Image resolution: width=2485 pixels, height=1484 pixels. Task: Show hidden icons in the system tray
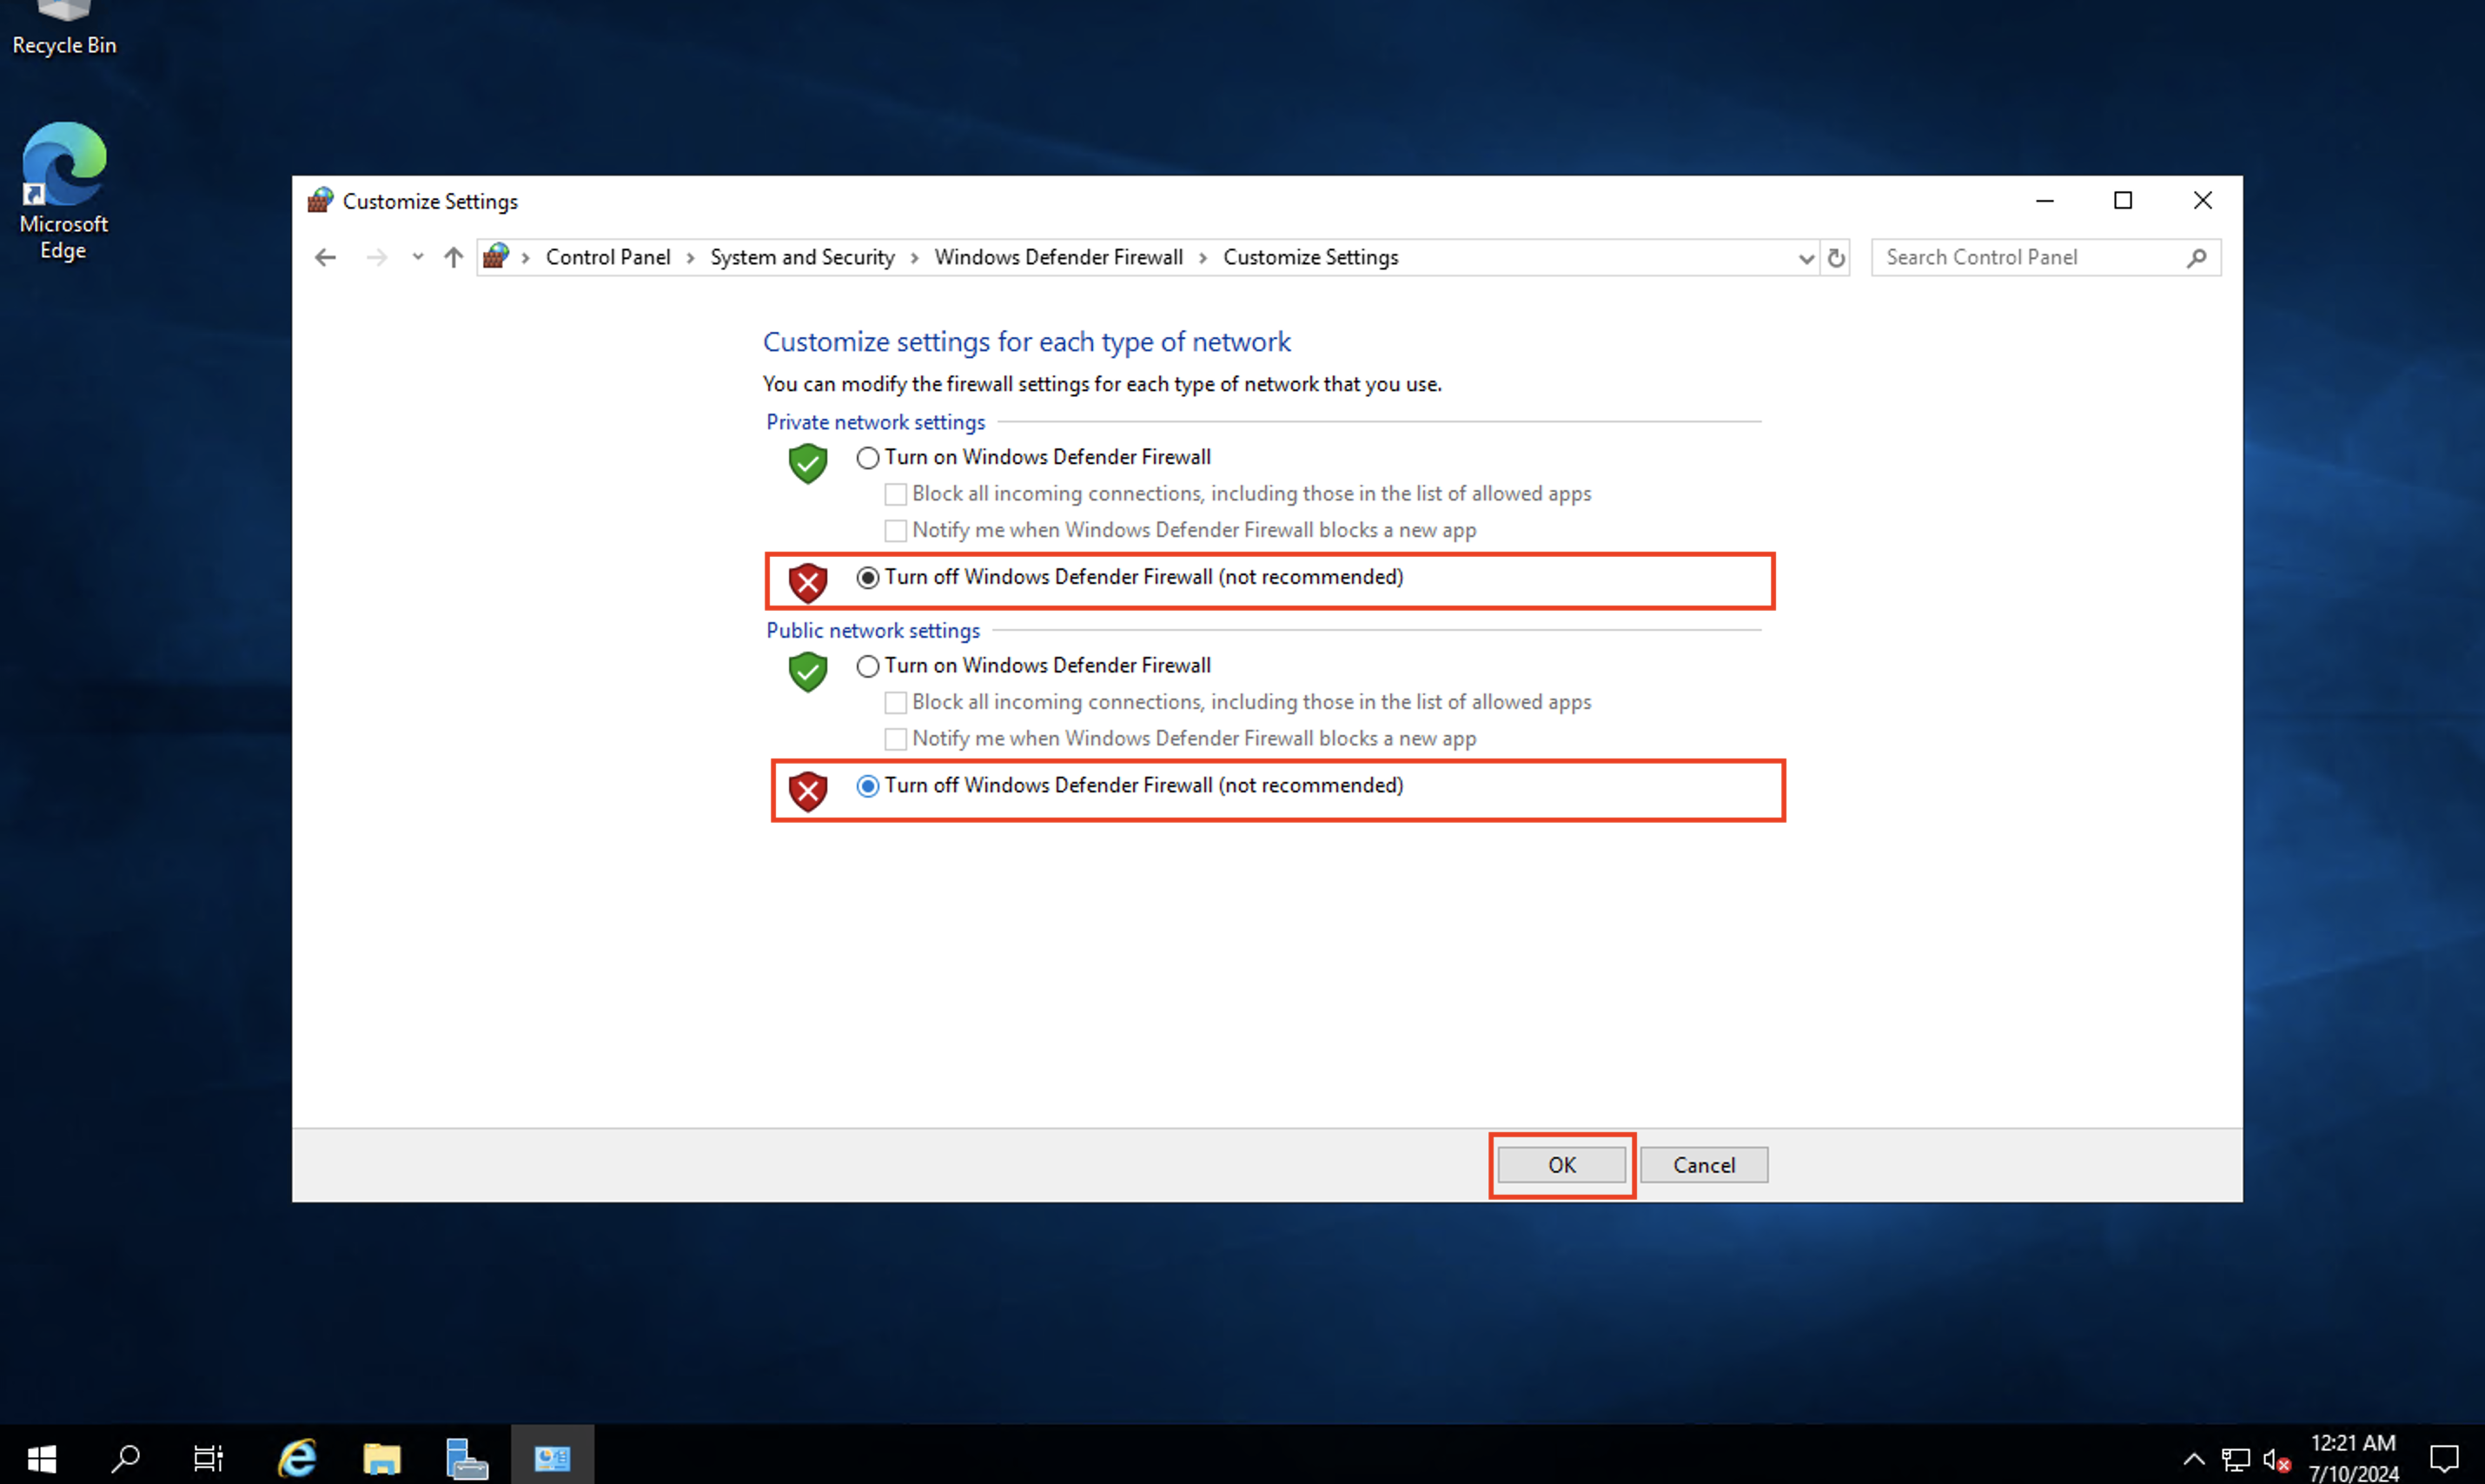(2193, 1458)
